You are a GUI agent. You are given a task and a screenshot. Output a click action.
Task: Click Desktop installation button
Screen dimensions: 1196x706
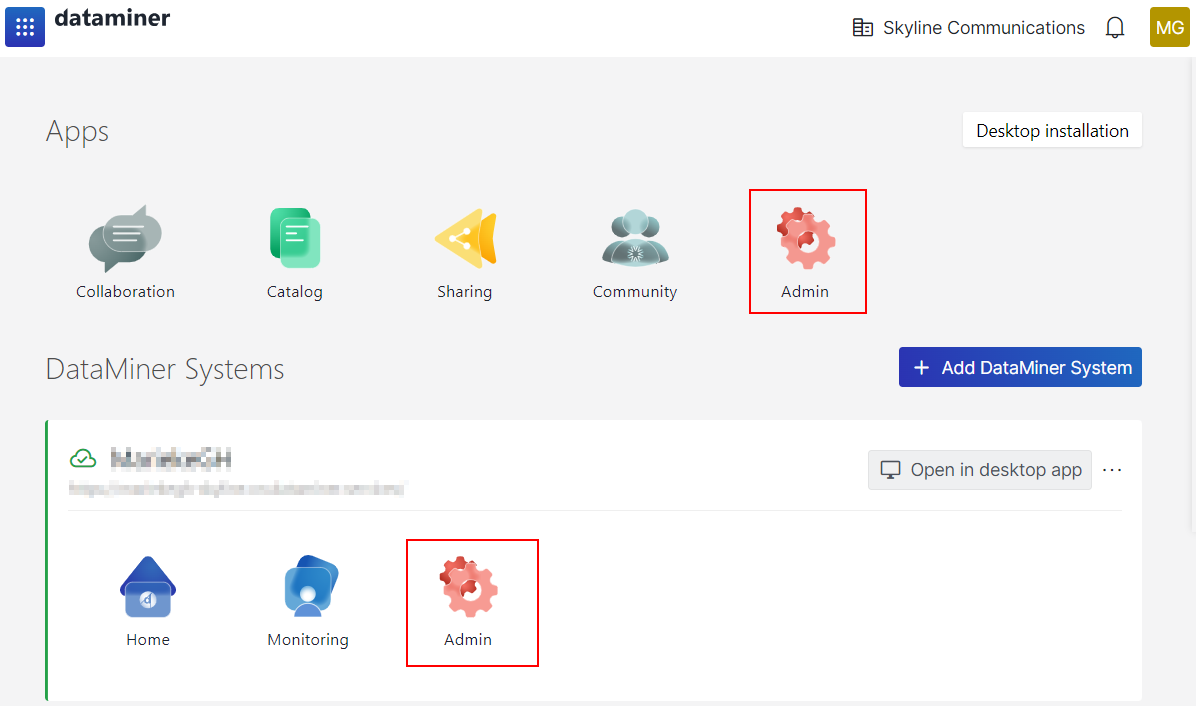[1052, 130]
